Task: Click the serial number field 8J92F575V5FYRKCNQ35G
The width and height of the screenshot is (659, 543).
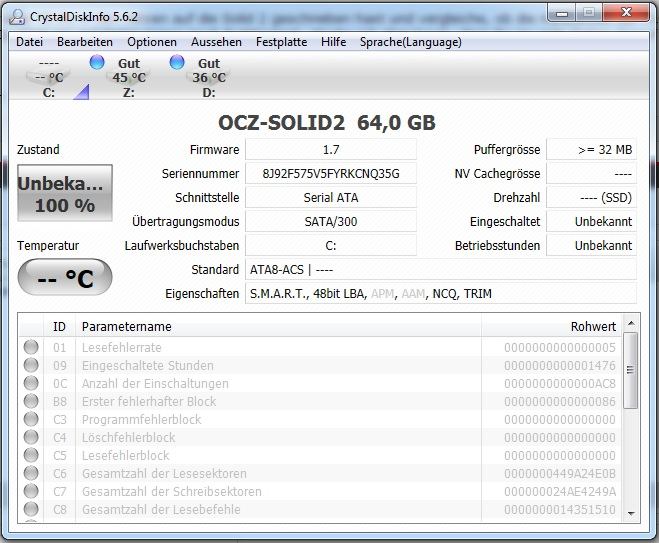Action: pyautogui.click(x=331, y=174)
